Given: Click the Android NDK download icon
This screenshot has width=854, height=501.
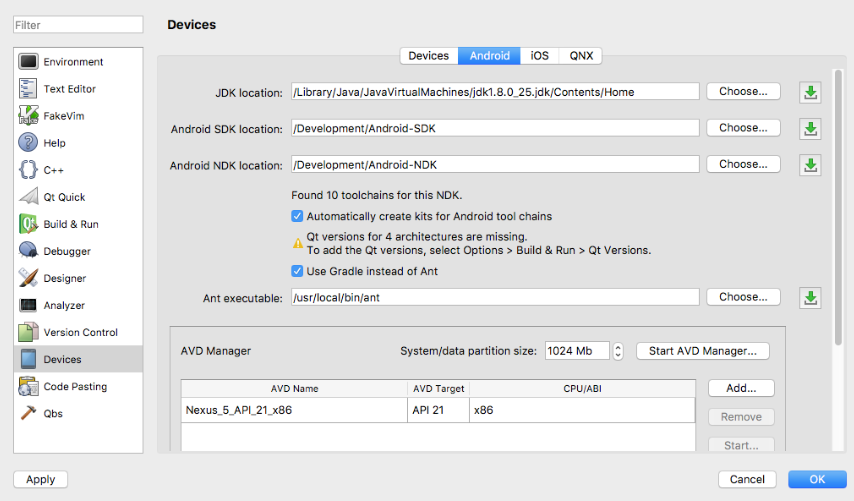Looking at the screenshot, I should (810, 165).
